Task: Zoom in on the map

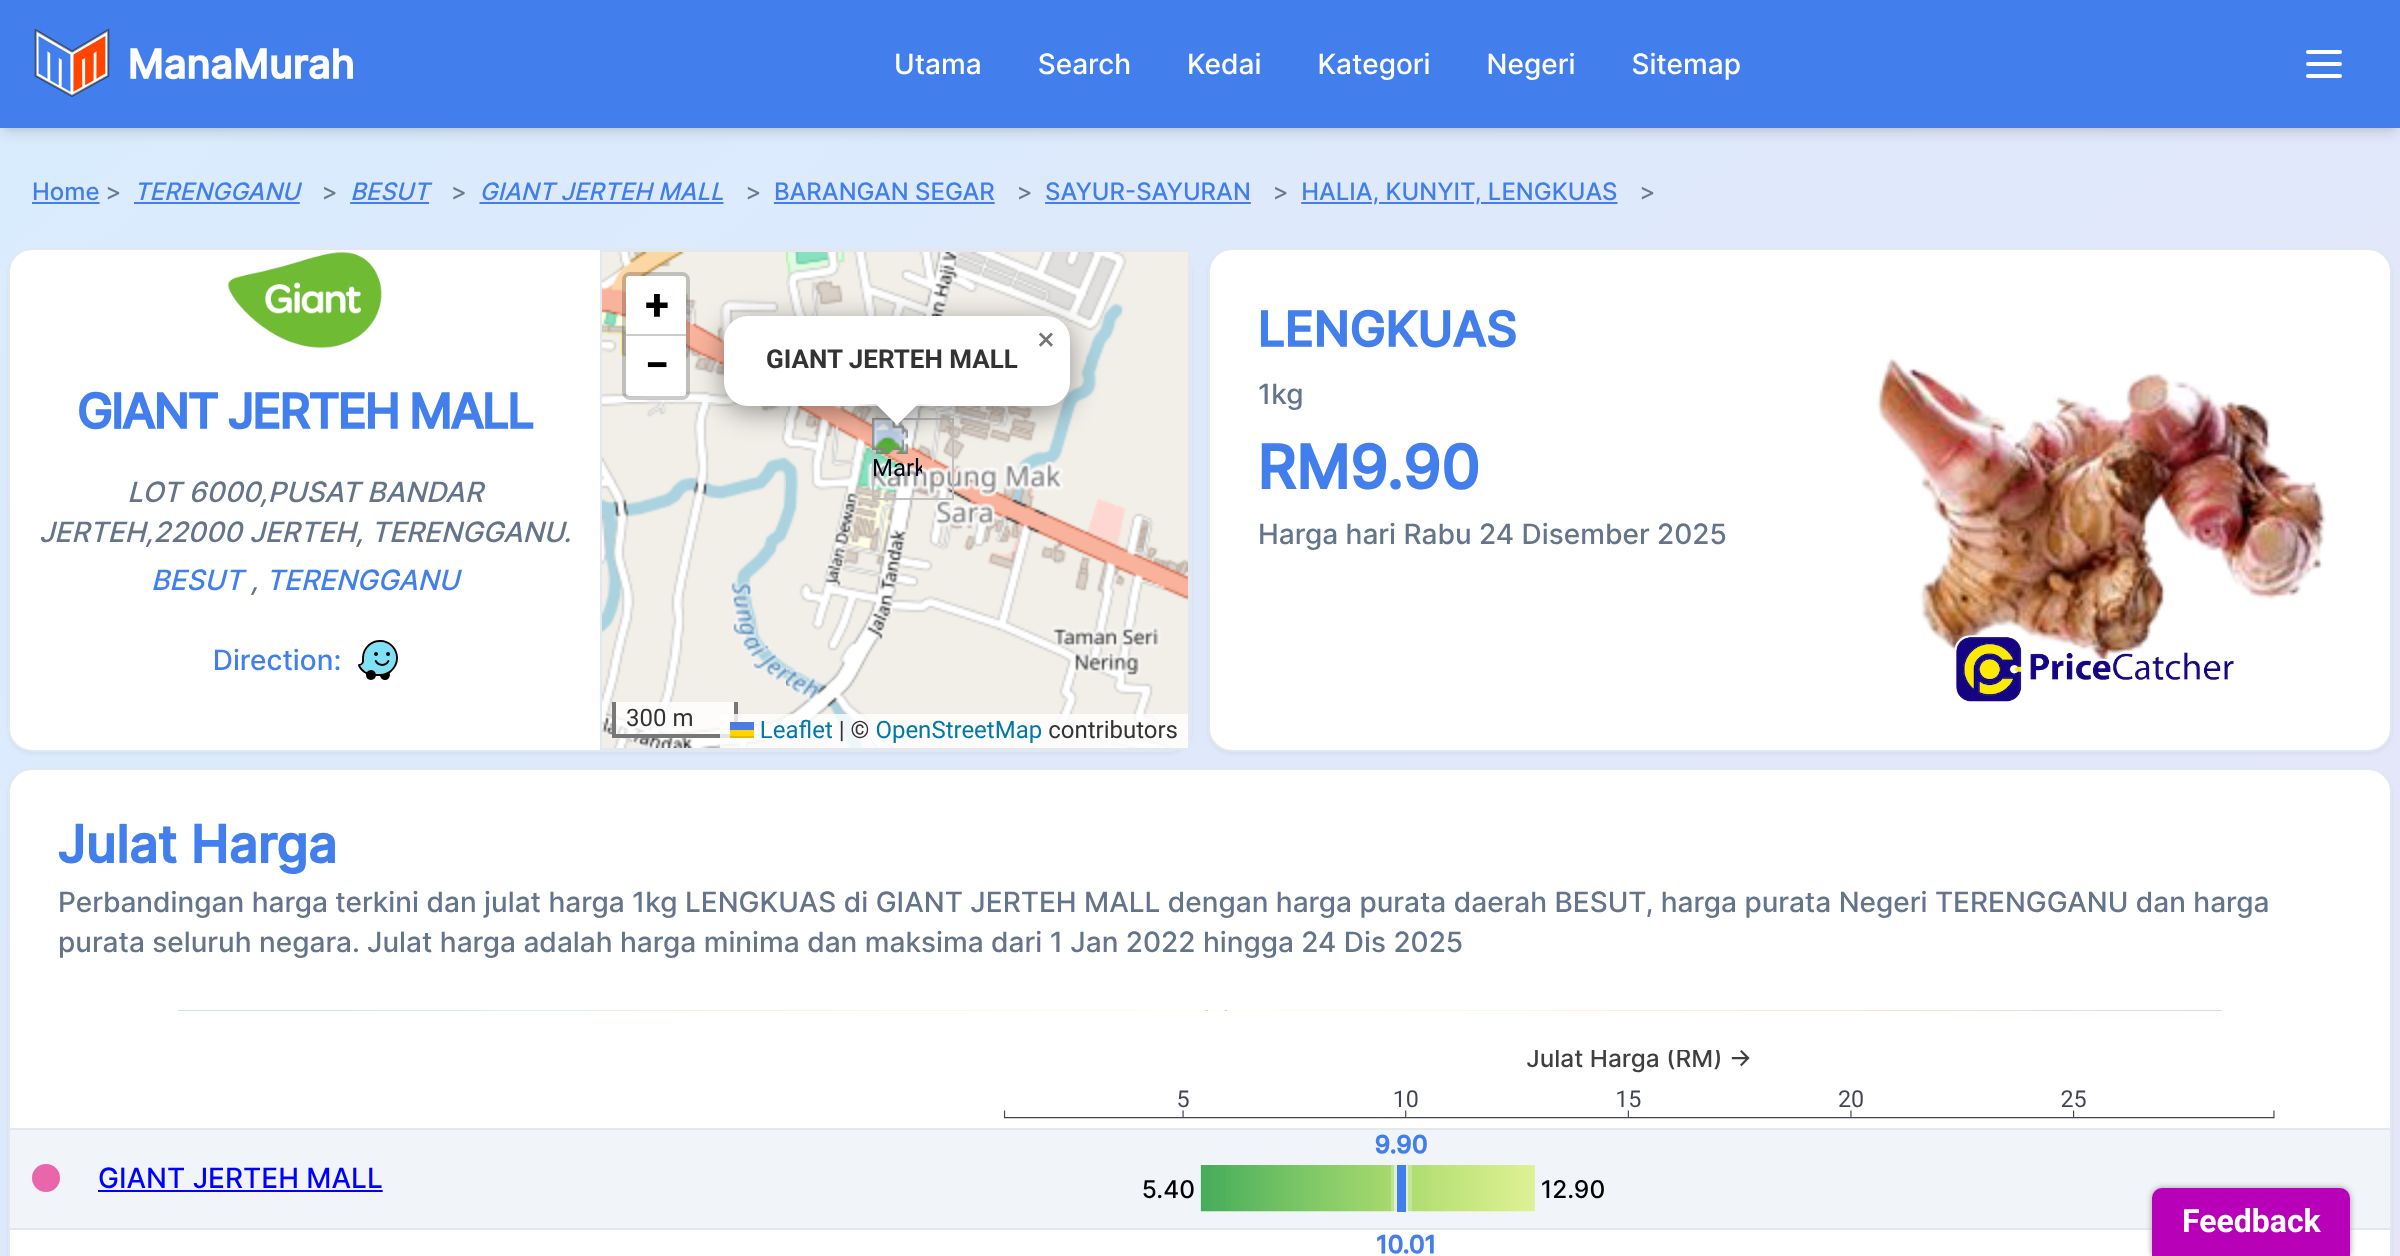Action: [656, 306]
